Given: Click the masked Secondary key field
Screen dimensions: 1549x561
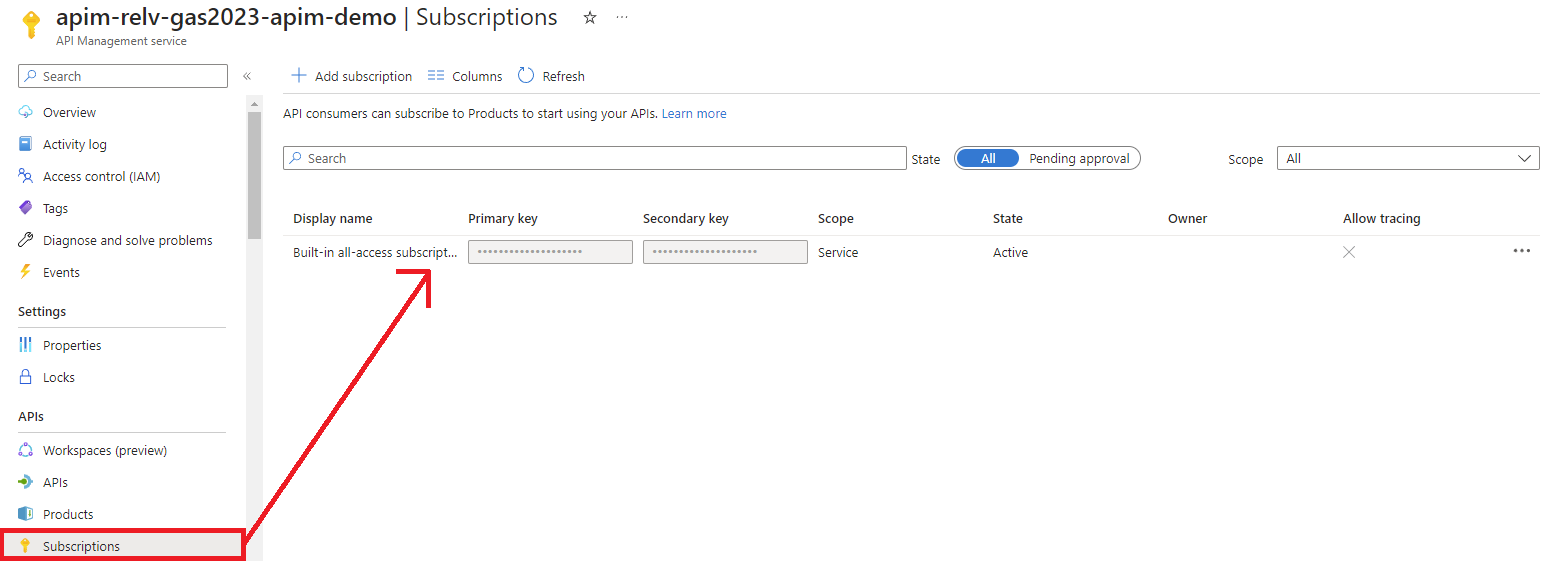Looking at the screenshot, I should click(x=725, y=252).
